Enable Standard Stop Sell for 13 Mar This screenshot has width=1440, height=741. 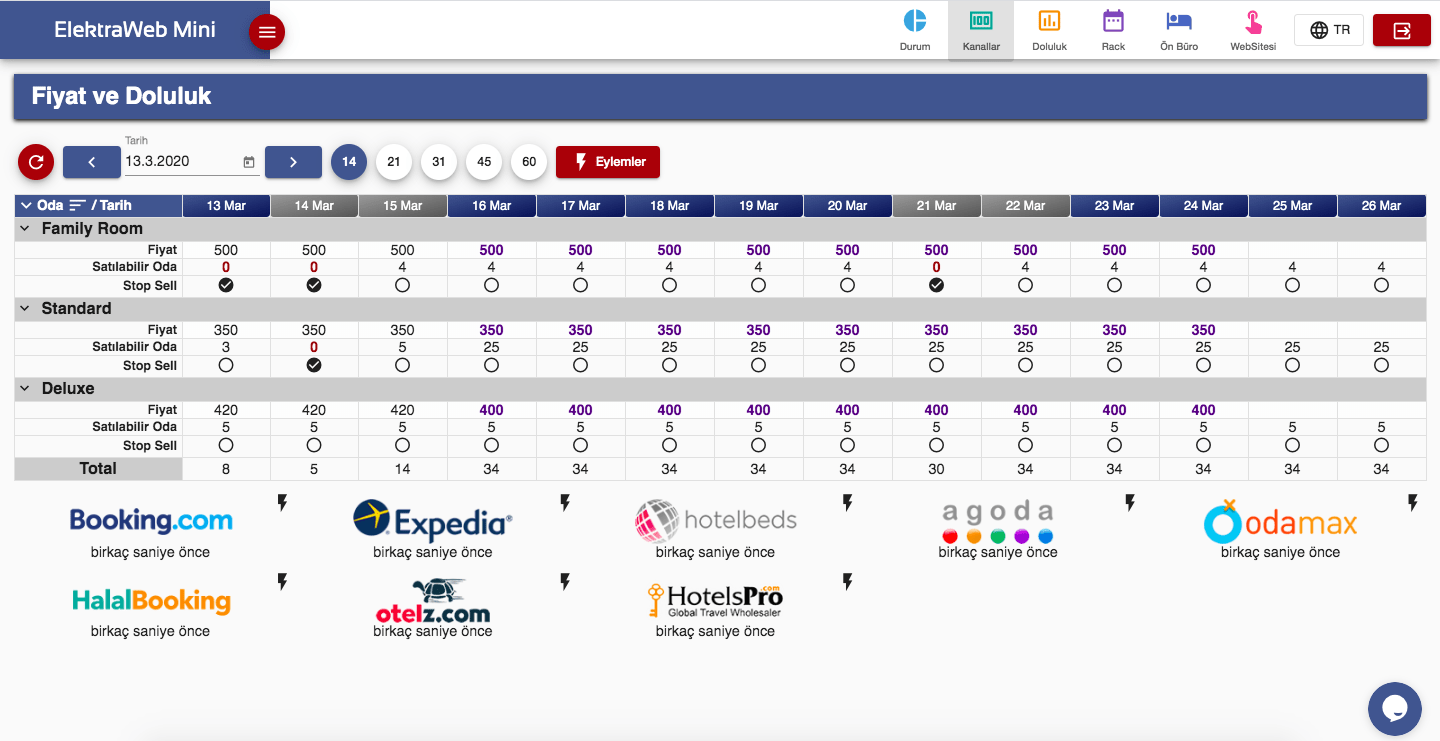(226, 365)
